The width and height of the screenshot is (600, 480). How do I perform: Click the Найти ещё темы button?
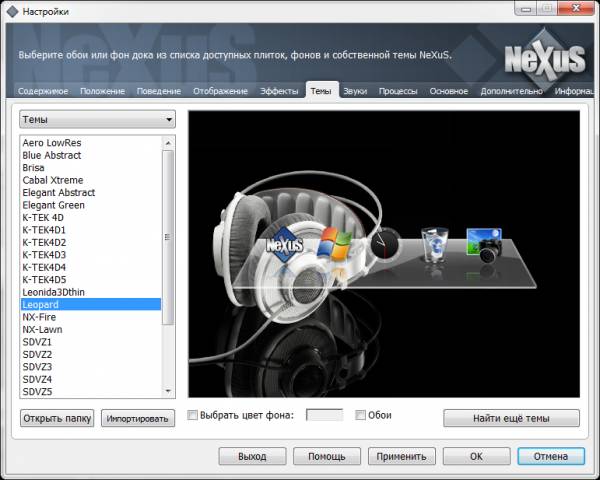point(511,418)
